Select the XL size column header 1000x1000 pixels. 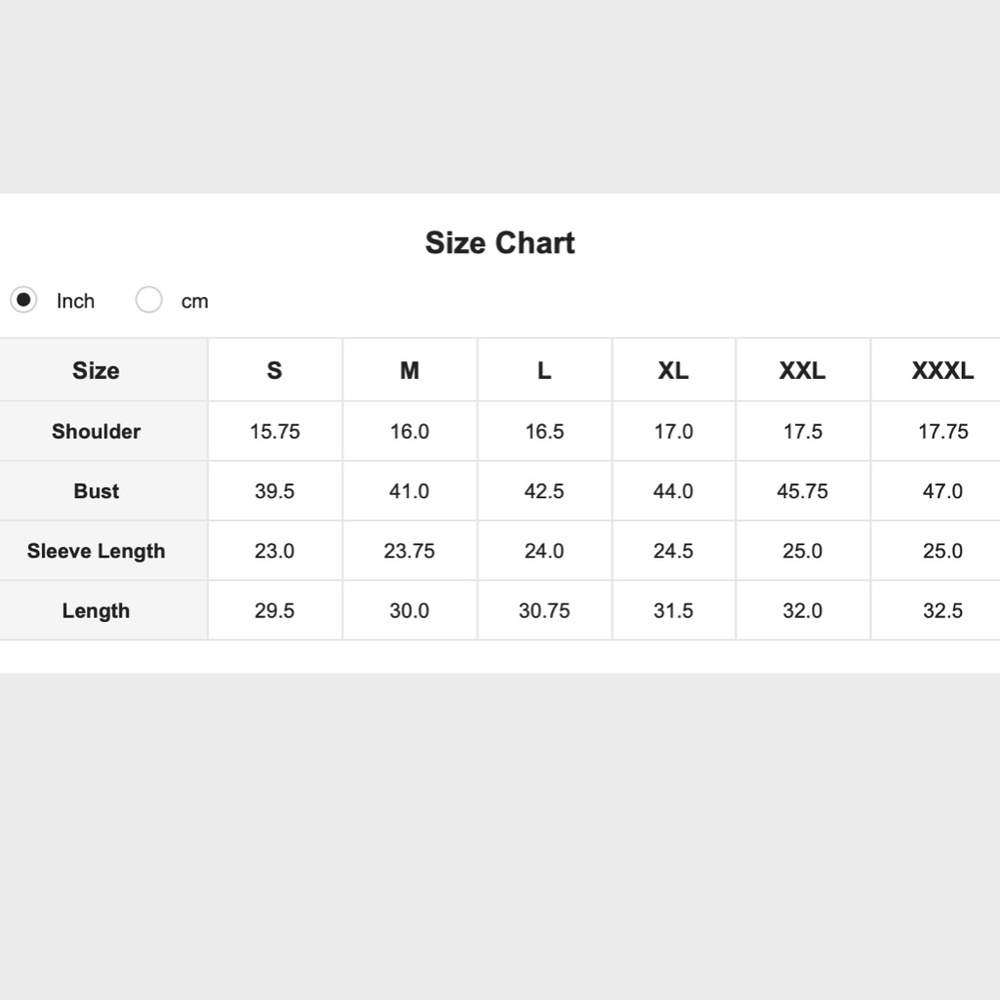[x=673, y=371]
